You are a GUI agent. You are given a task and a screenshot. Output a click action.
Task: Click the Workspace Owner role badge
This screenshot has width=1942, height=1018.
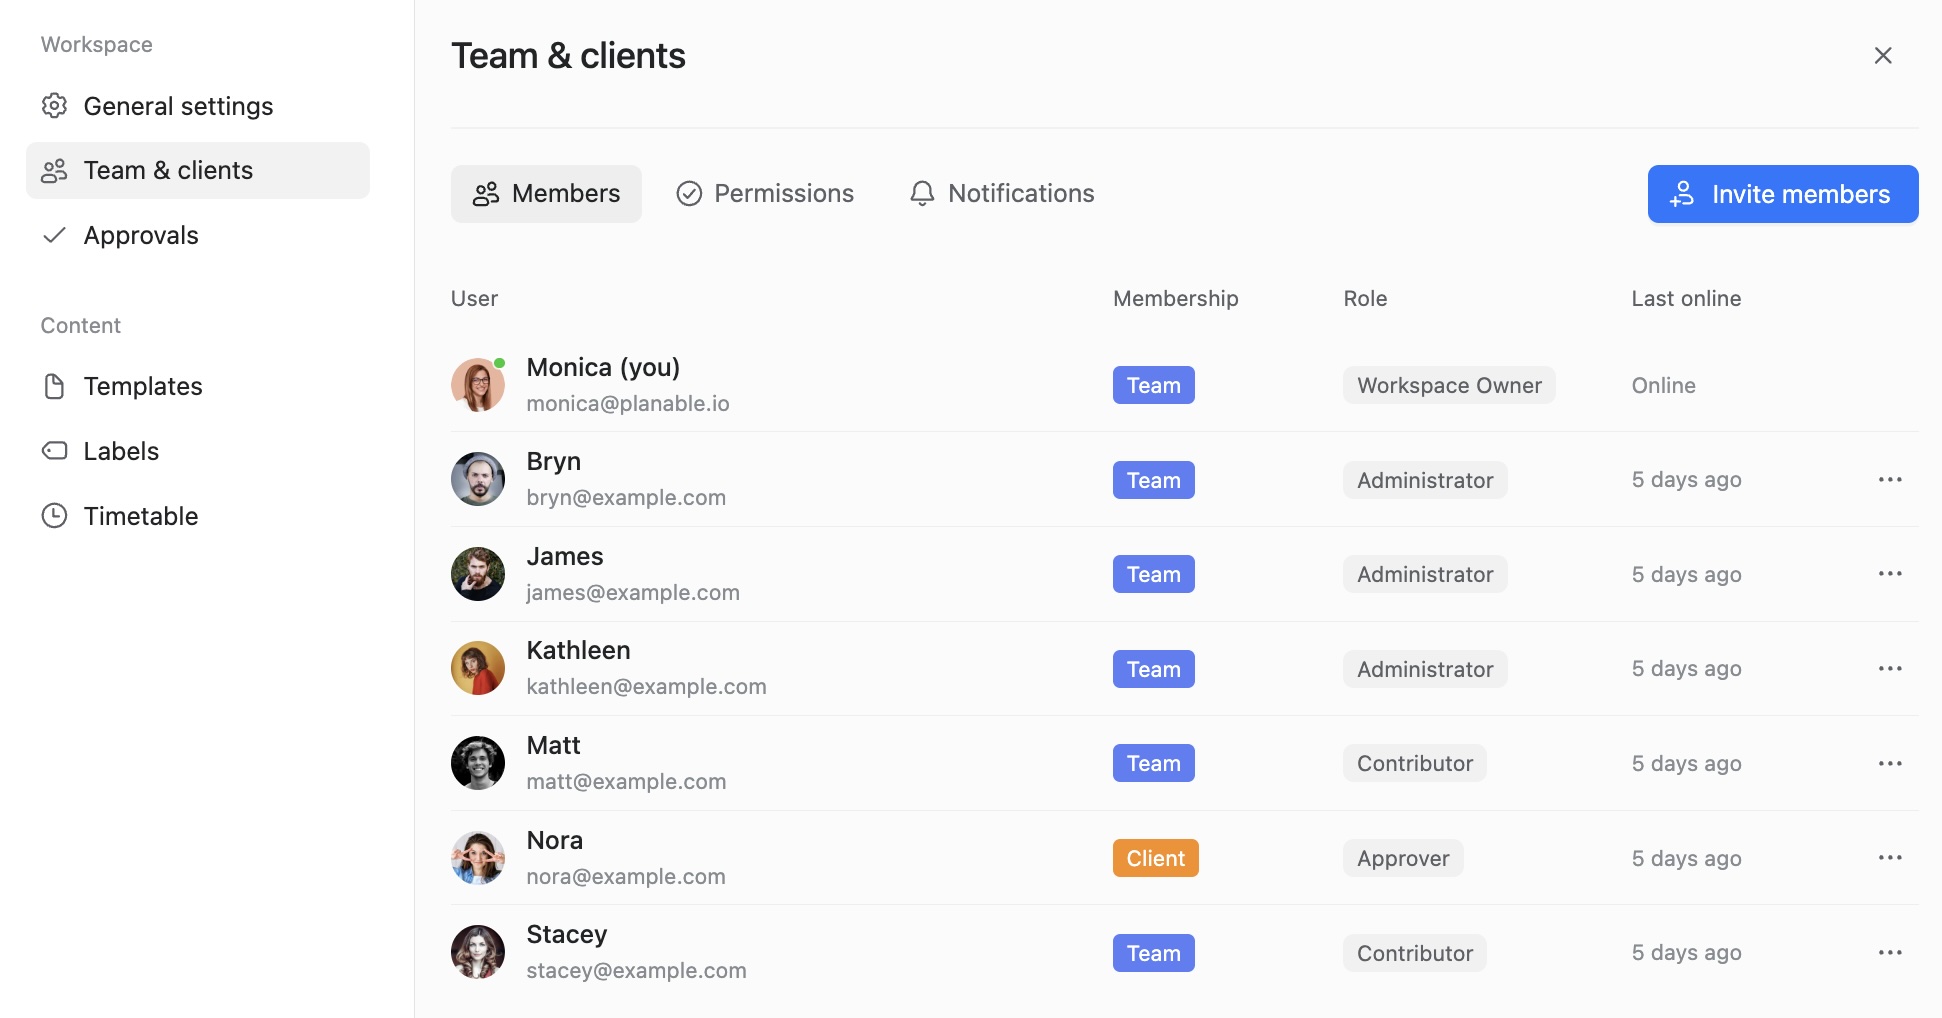point(1449,385)
